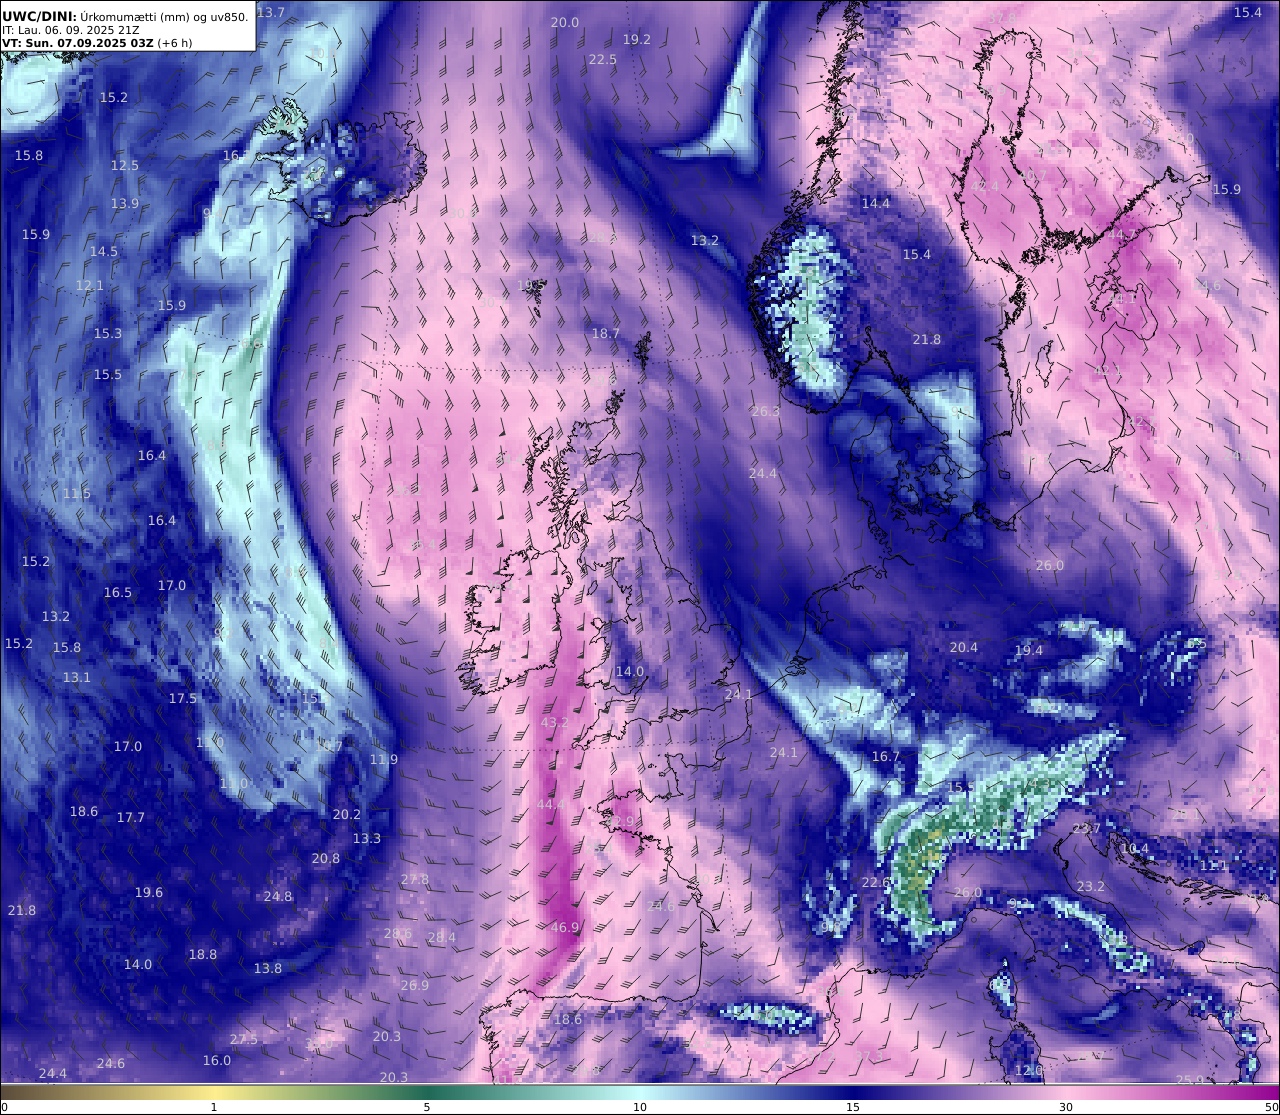Click the 12.0 value near Sardinia

tap(1029, 1070)
